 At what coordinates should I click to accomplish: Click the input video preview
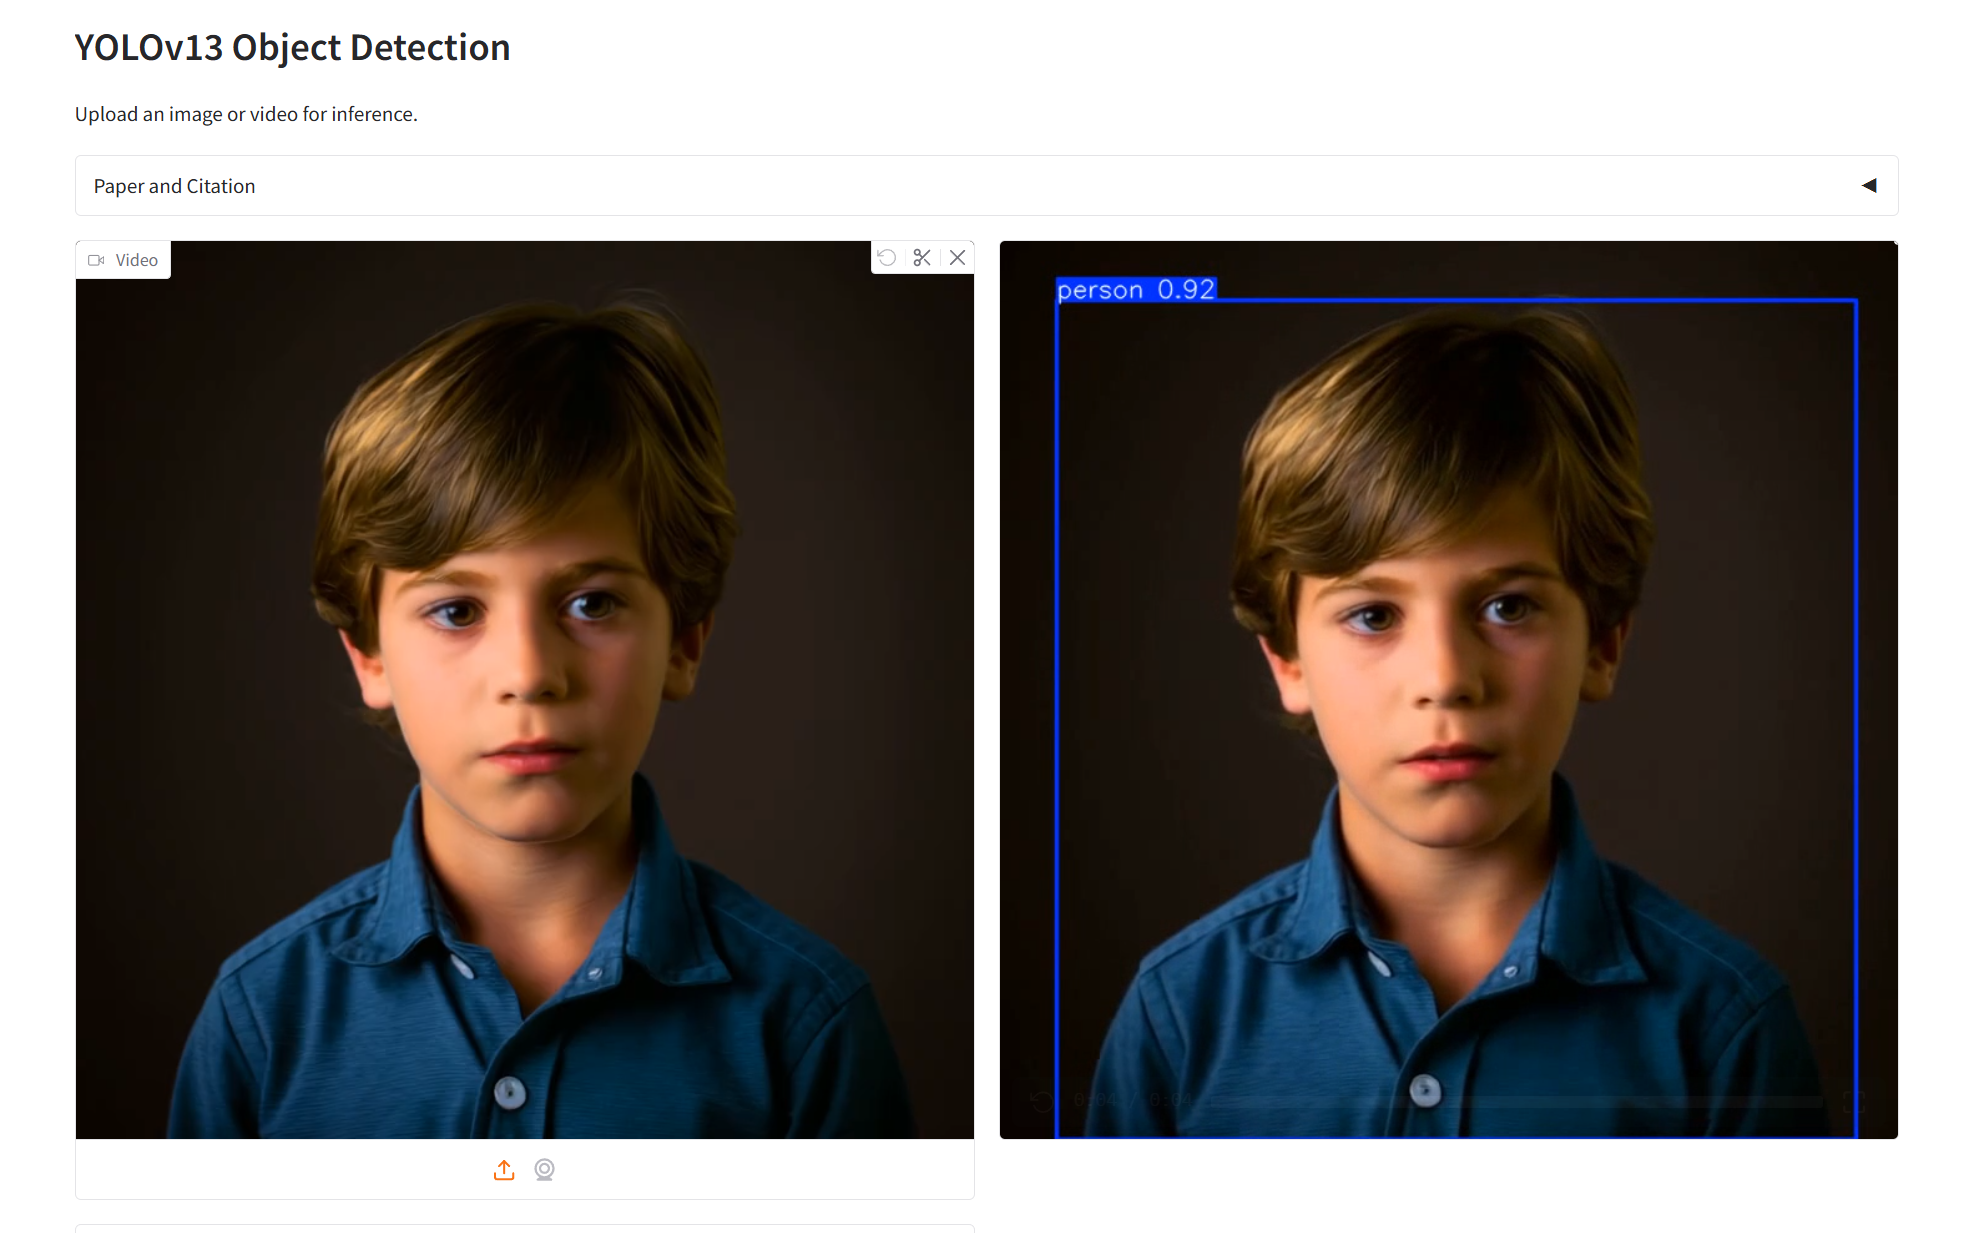coord(524,690)
